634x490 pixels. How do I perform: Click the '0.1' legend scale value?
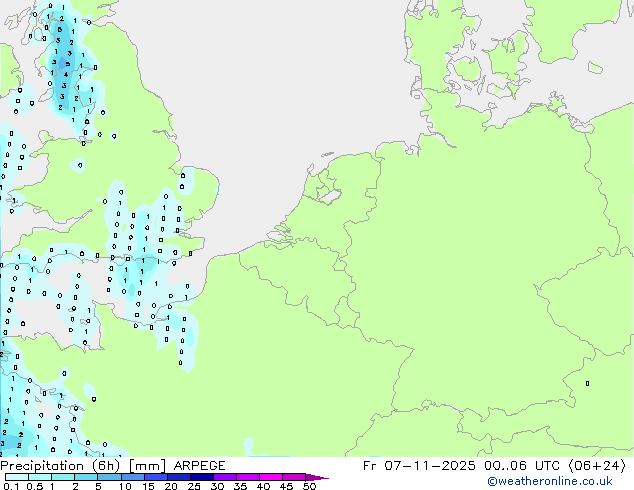pyautogui.click(x=11, y=486)
